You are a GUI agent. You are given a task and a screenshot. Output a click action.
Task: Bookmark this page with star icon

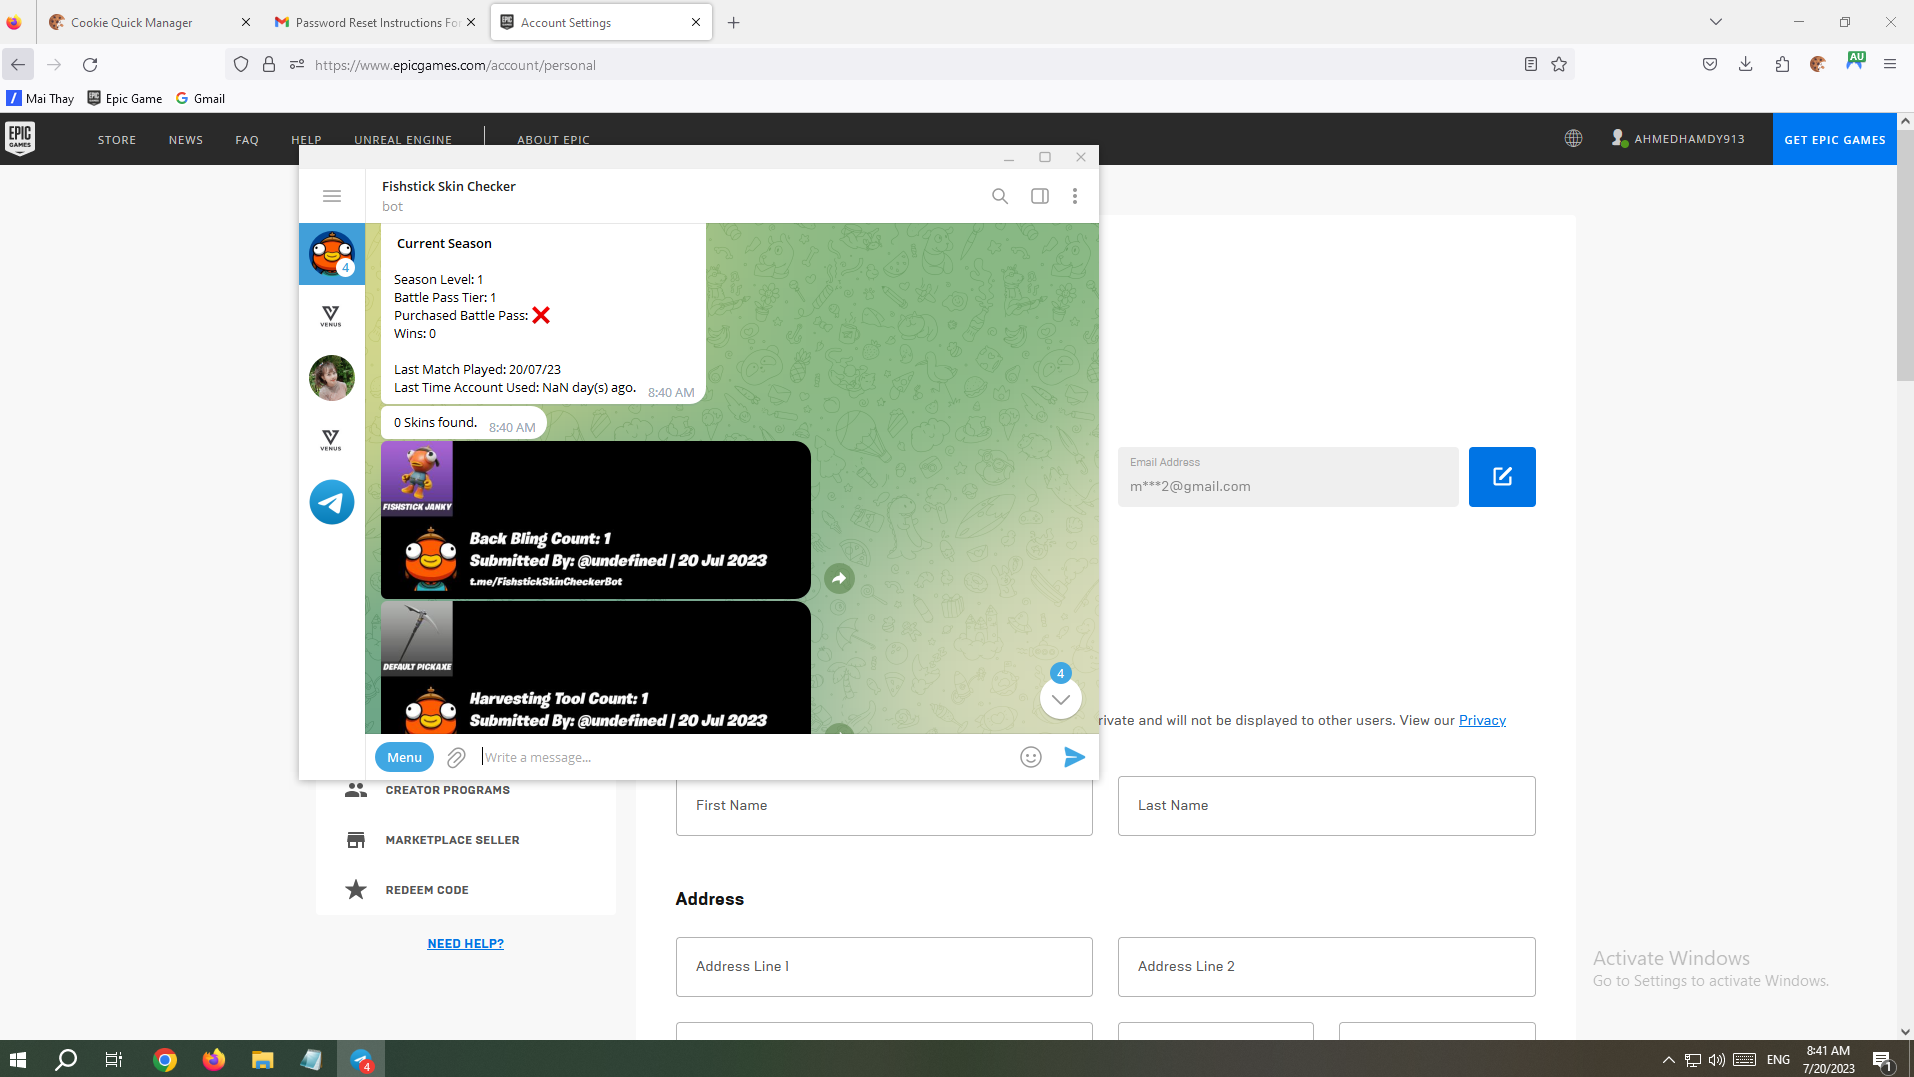(1558, 65)
